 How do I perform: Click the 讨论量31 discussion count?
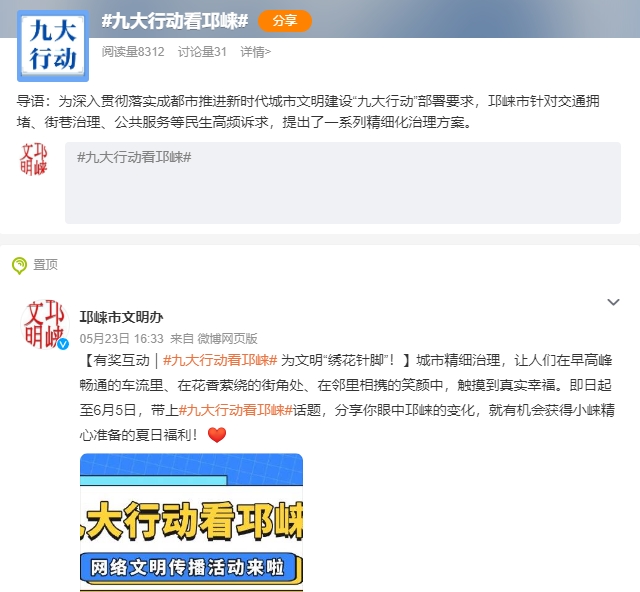tap(202, 52)
